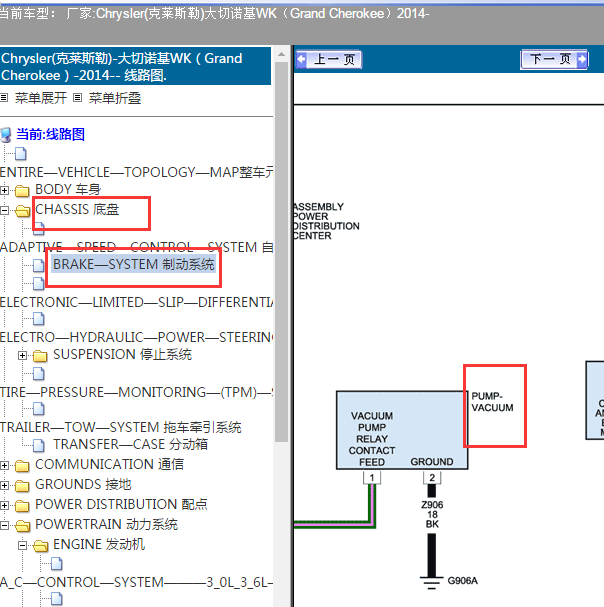Click page icon above ELECTRONIC—LIMITED—SLIP
The width and height of the screenshot is (604, 607).
39,284
